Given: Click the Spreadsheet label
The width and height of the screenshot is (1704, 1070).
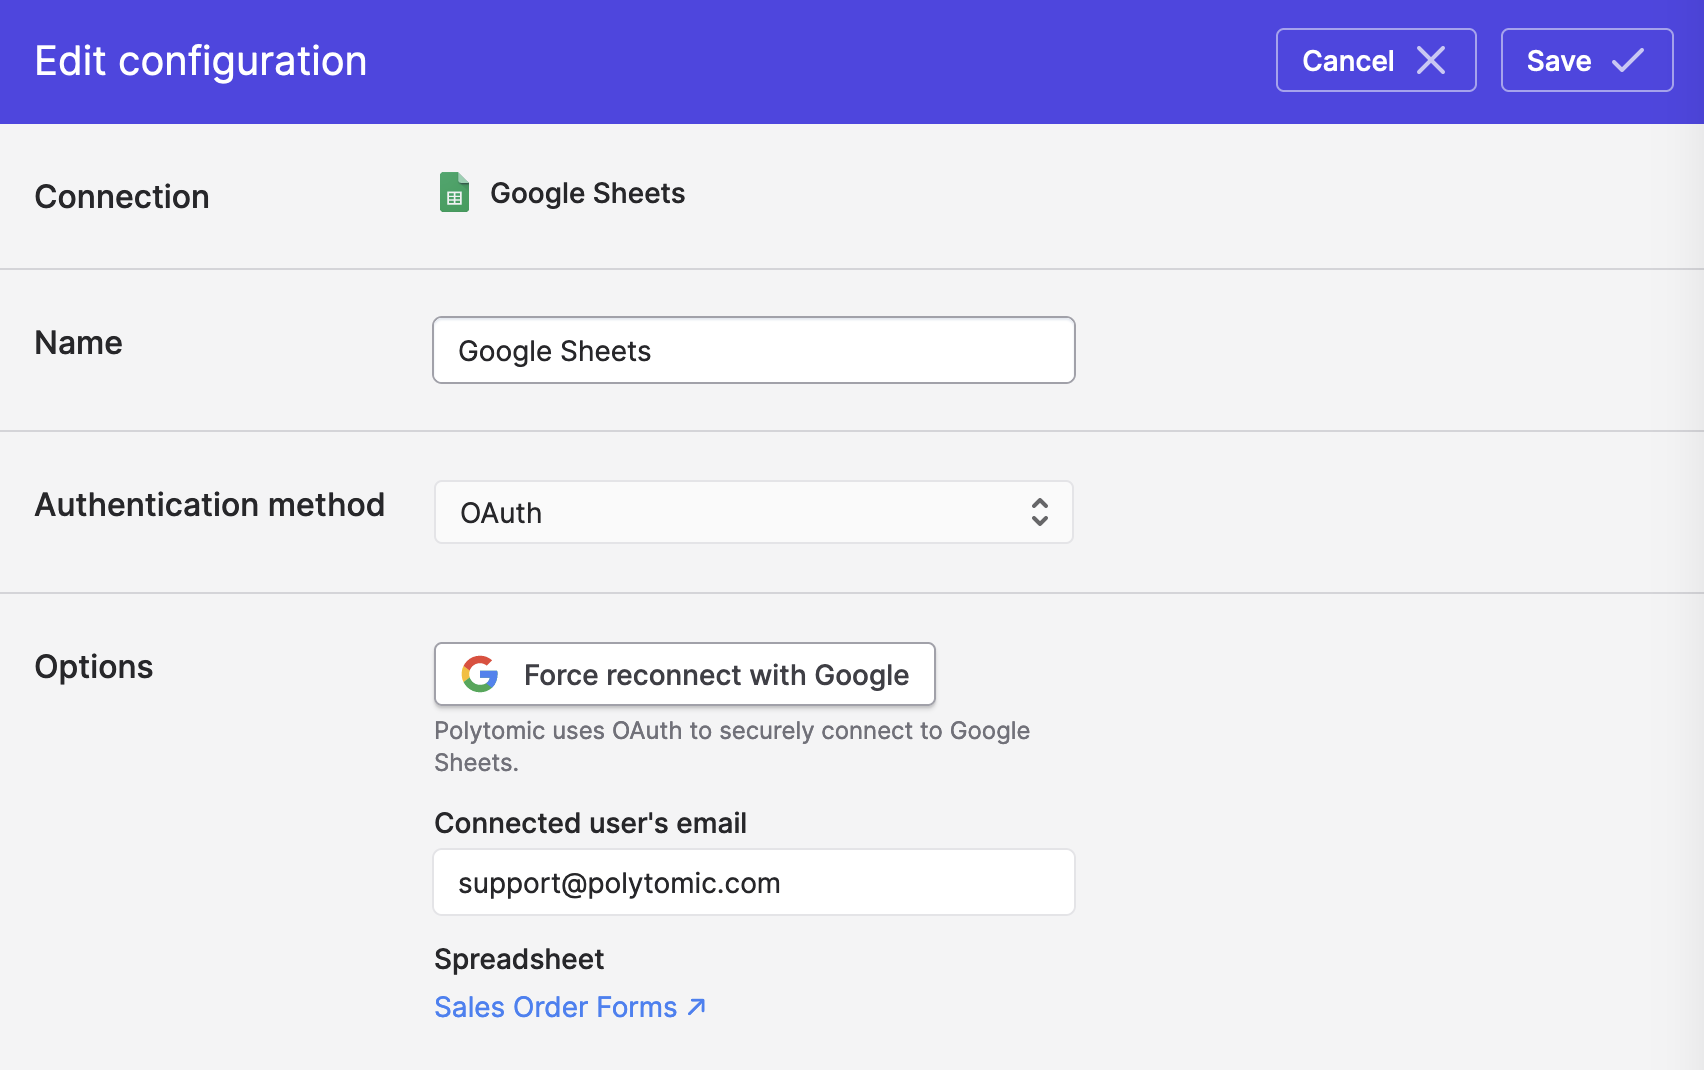Looking at the screenshot, I should (519, 959).
